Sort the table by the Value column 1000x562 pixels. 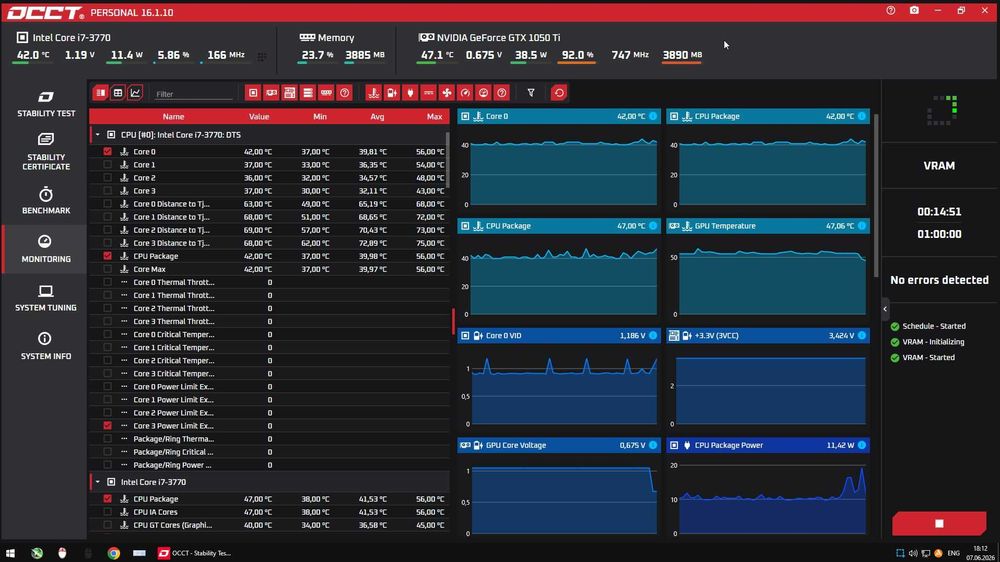coord(258,117)
